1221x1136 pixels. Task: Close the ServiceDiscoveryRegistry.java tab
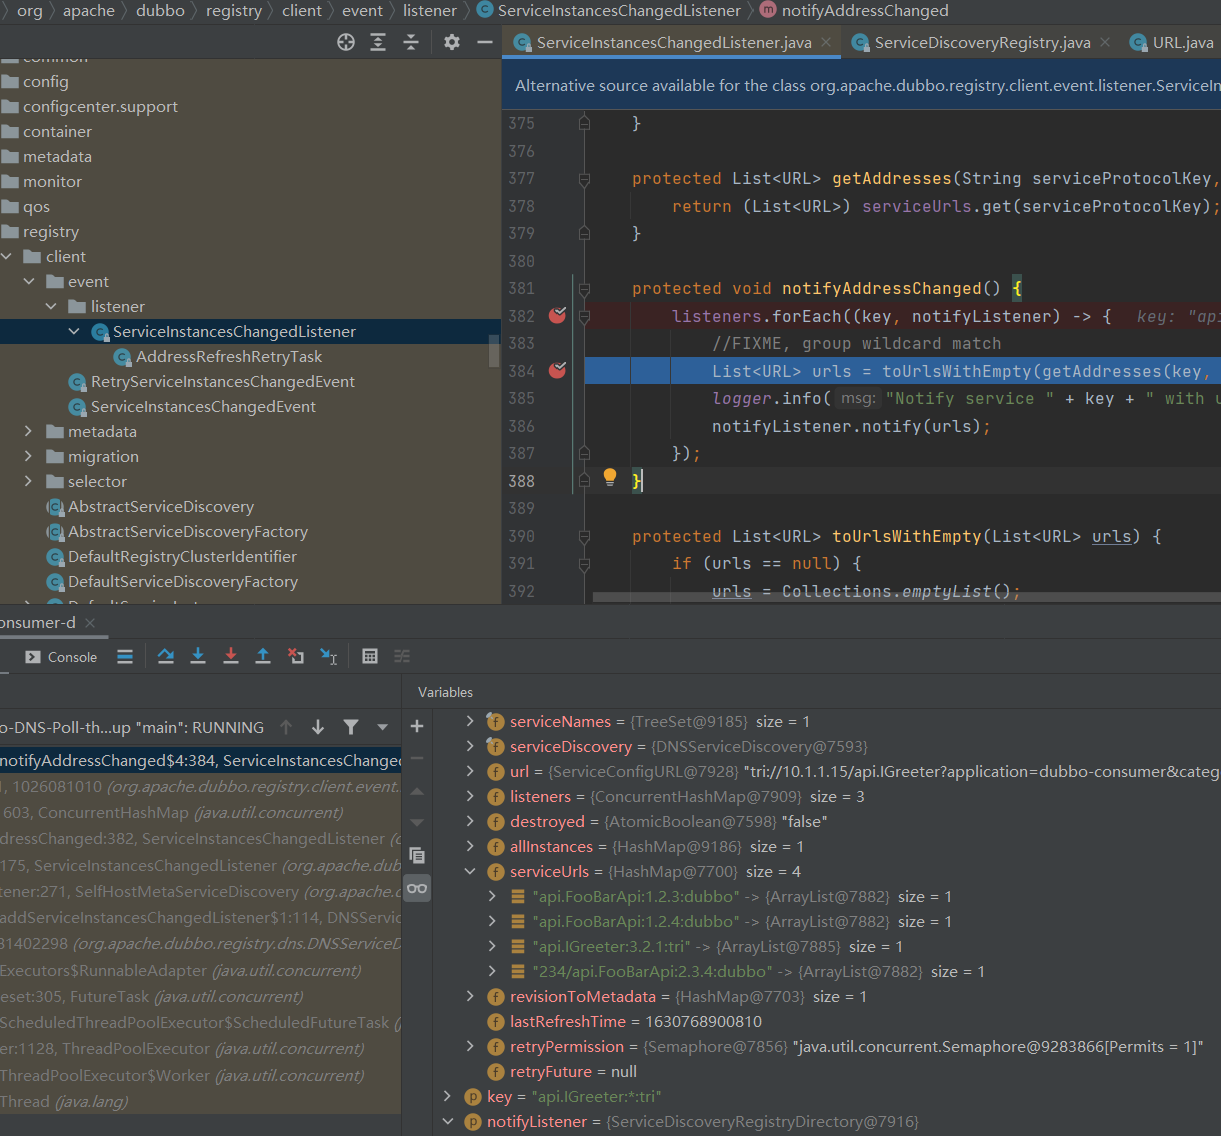[1105, 42]
